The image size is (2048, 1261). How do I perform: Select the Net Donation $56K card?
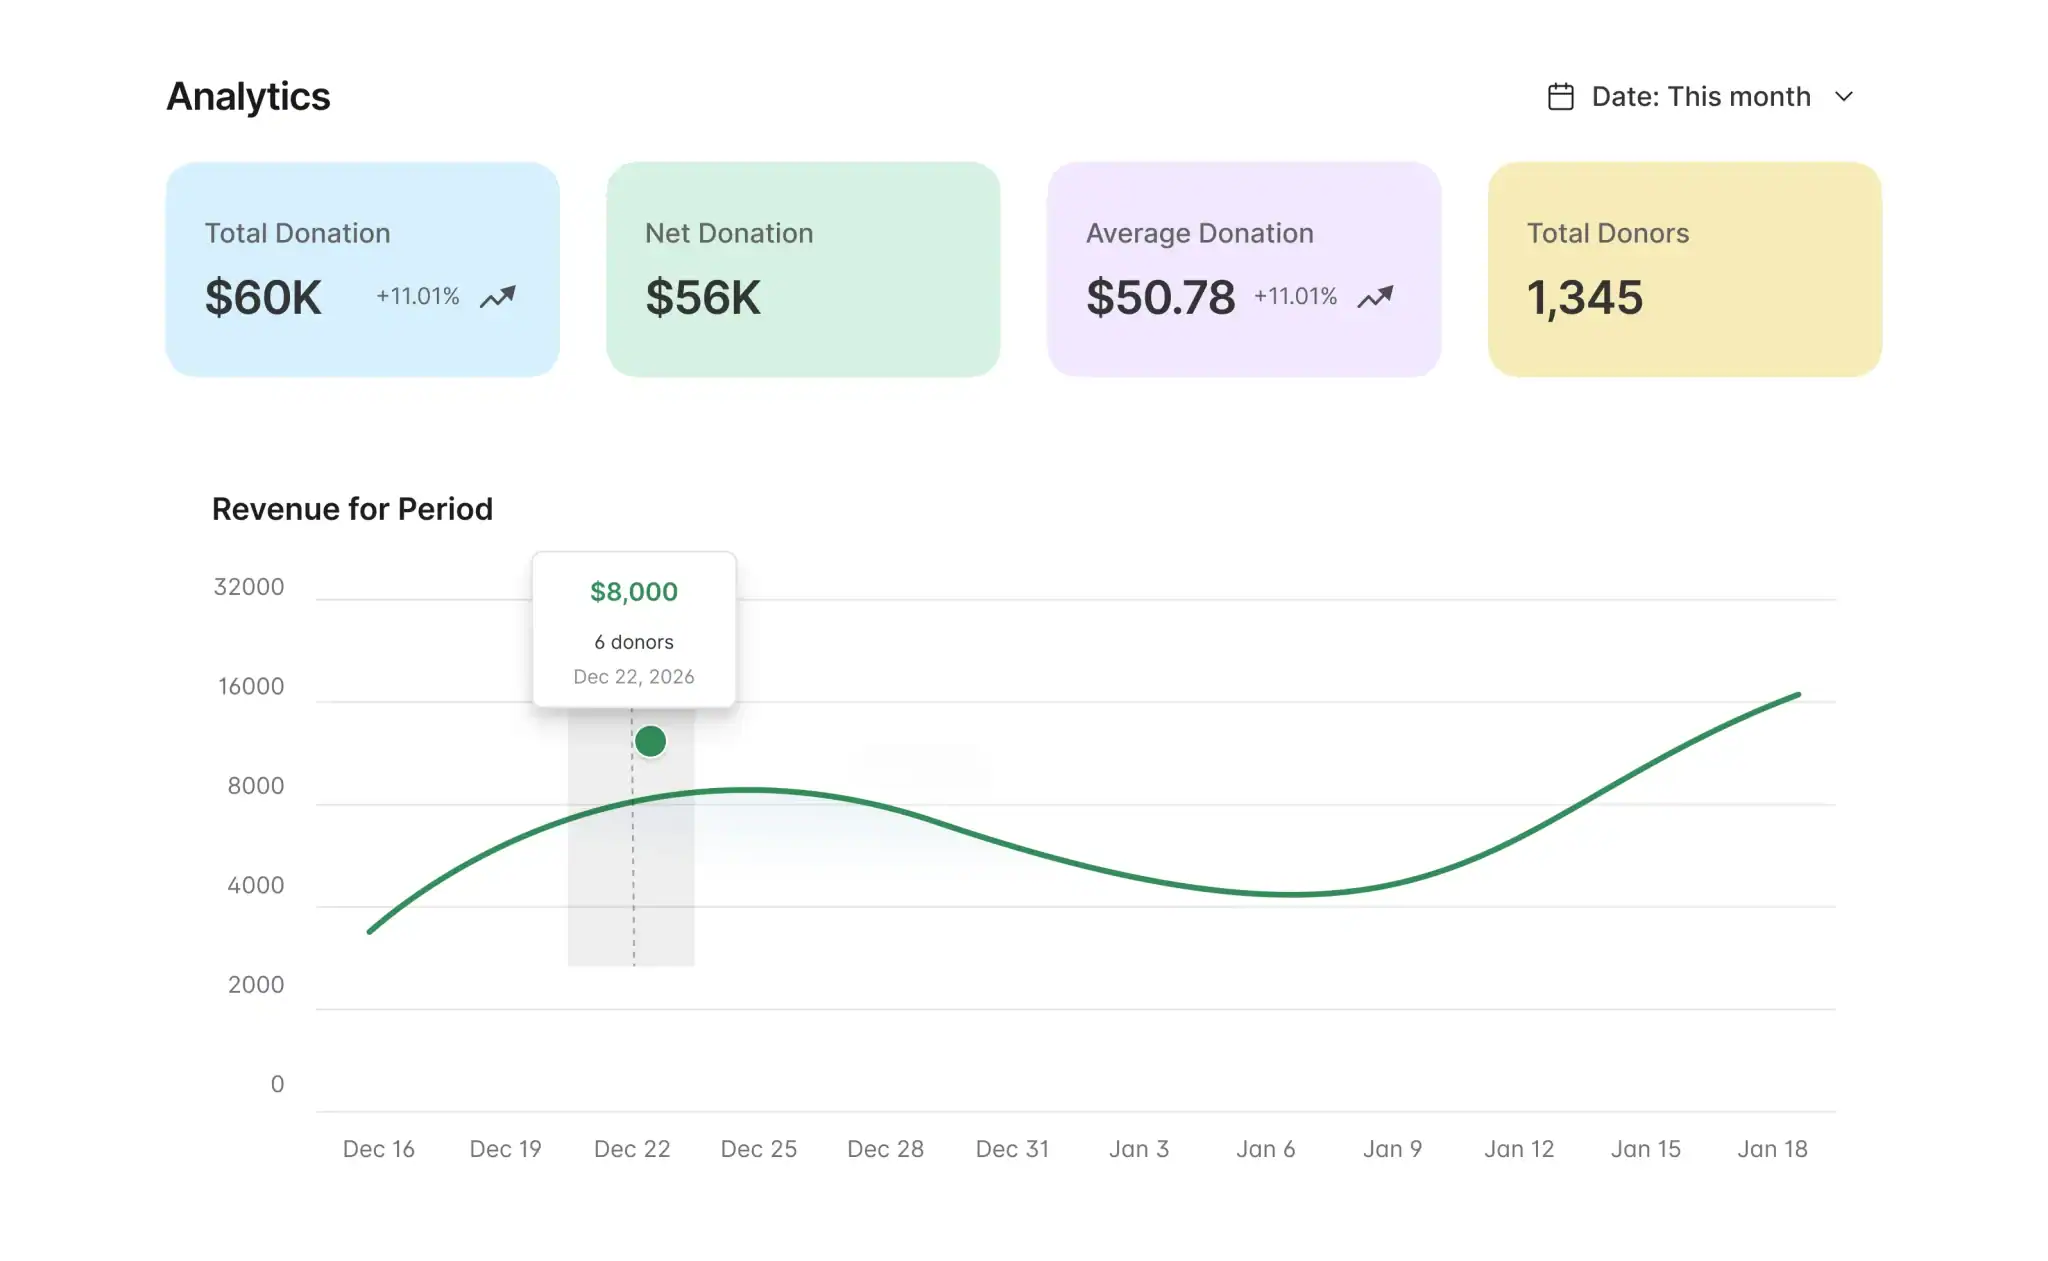803,270
